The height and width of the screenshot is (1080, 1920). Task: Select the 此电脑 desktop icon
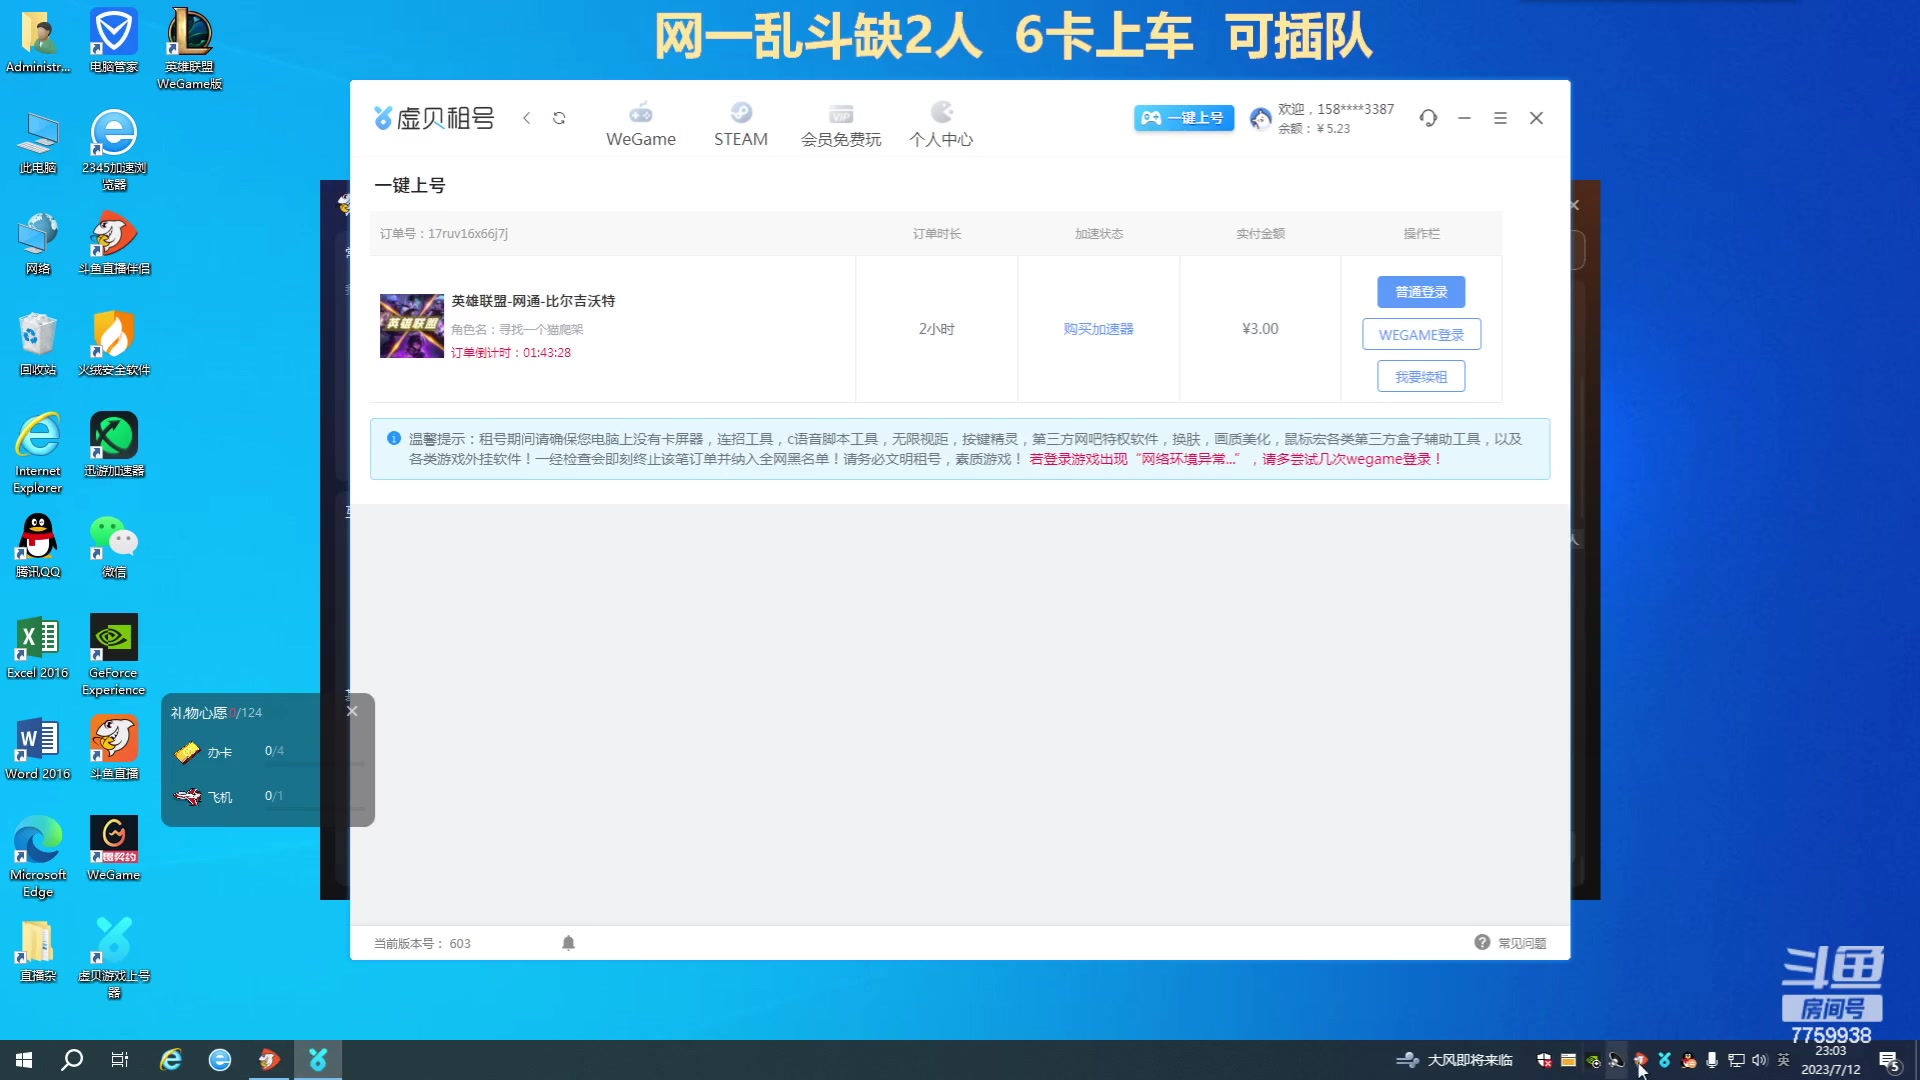[x=38, y=143]
